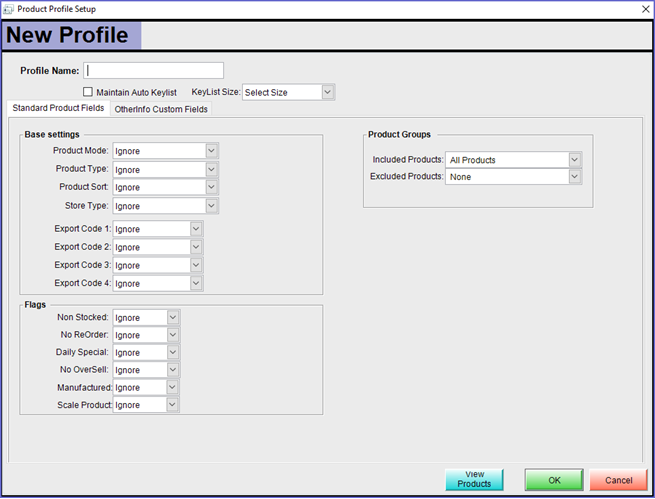Open the Export Code 4 dropdown
Image resolution: width=655 pixels, height=499 pixels.
[x=196, y=283]
